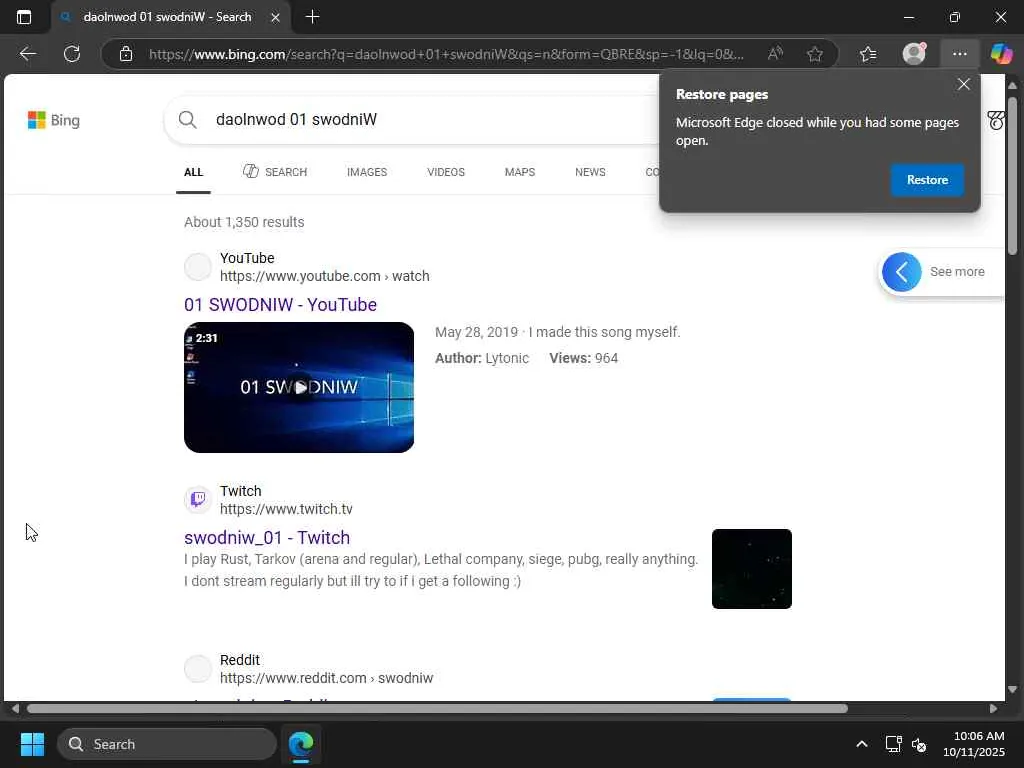Click the search magnifier icon in Bing box
Image resolution: width=1024 pixels, height=768 pixels.
click(x=187, y=120)
